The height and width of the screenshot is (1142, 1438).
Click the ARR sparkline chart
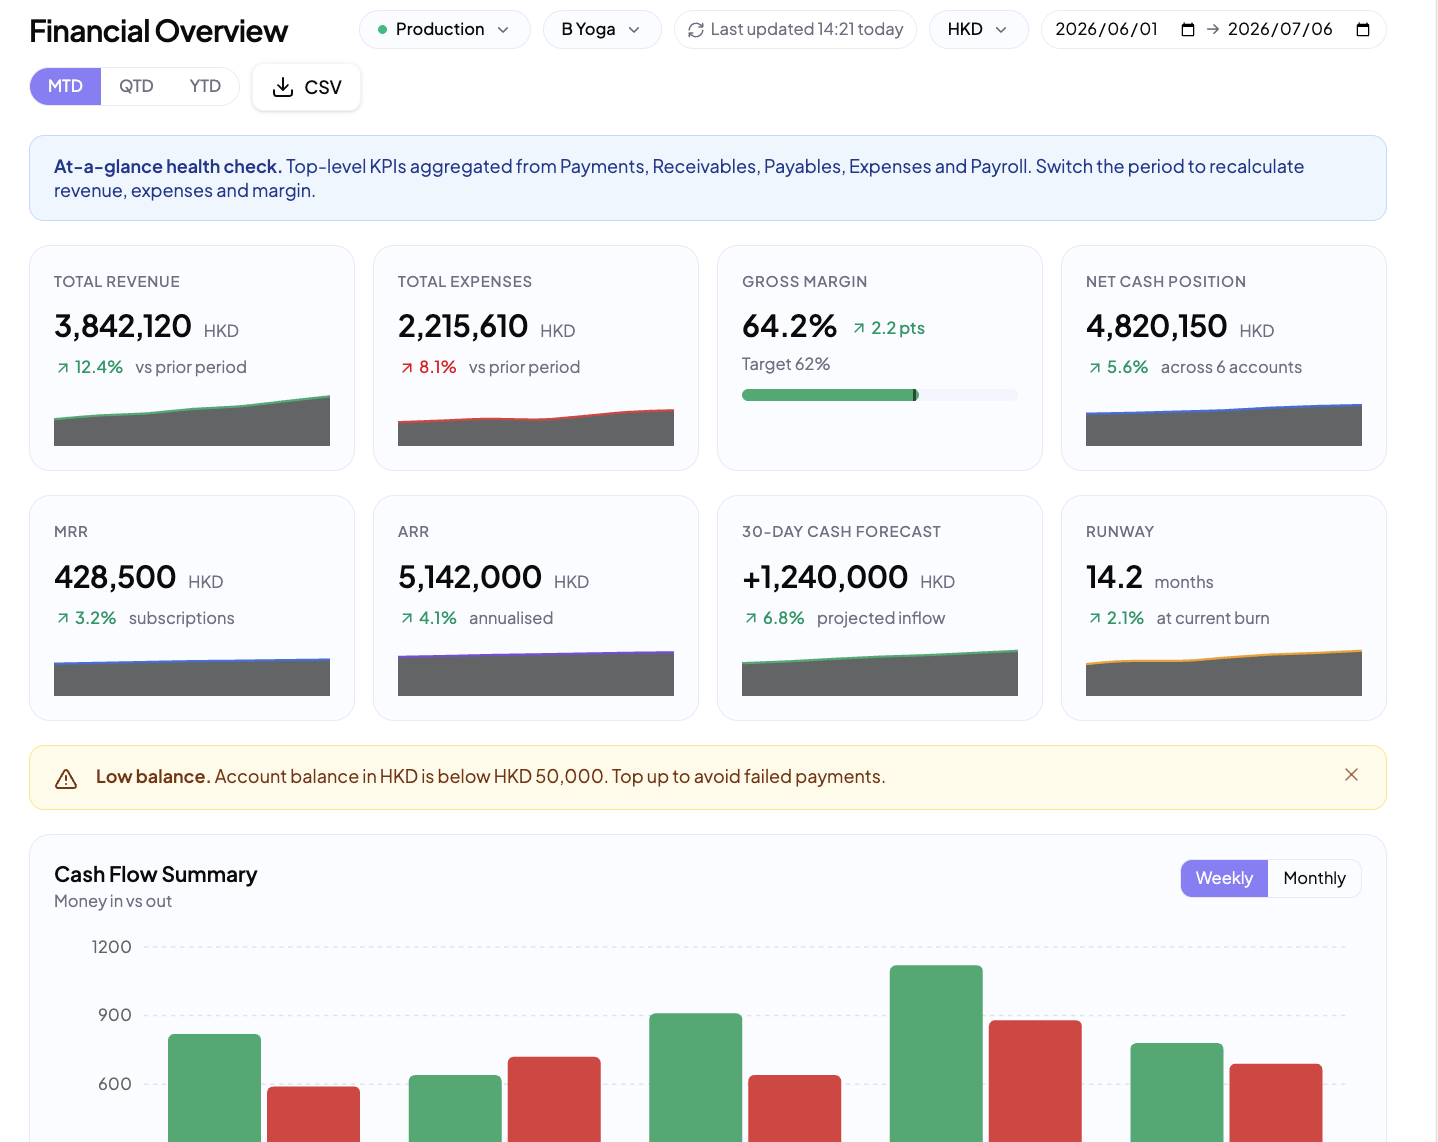[536, 674]
